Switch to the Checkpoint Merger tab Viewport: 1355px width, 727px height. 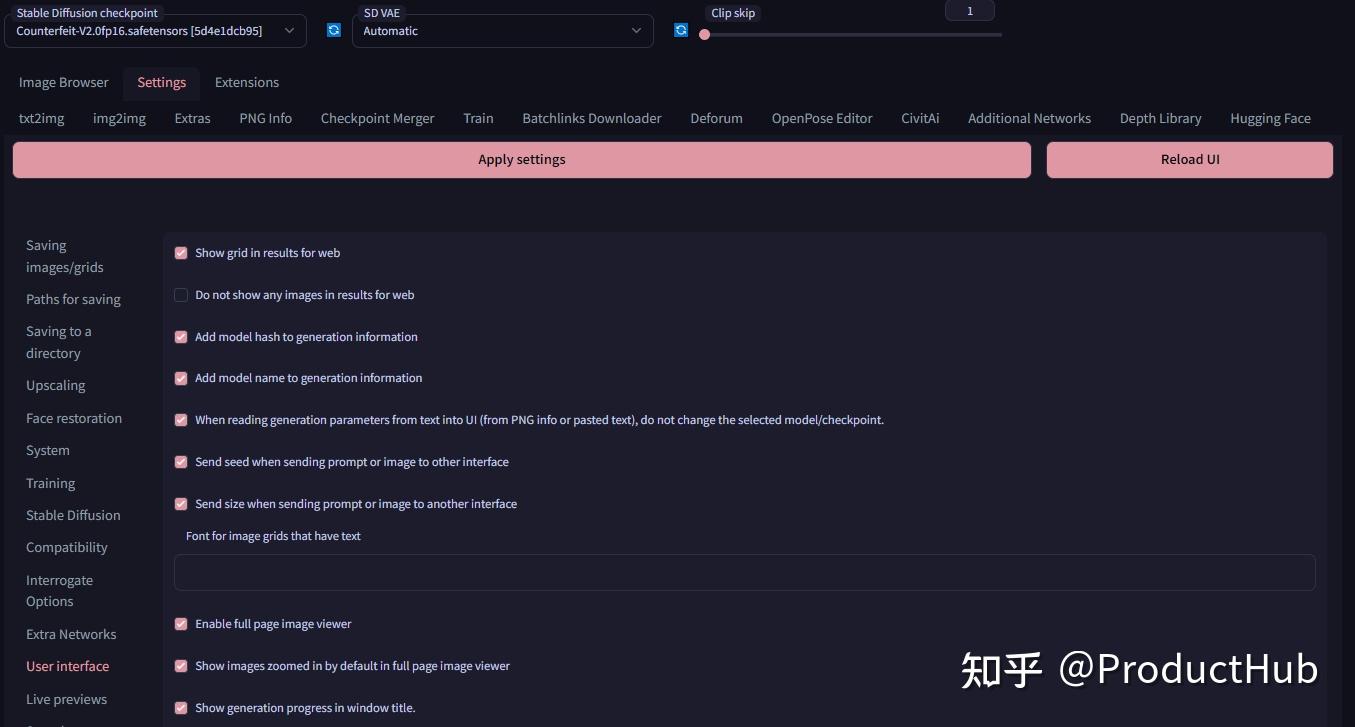(x=377, y=118)
